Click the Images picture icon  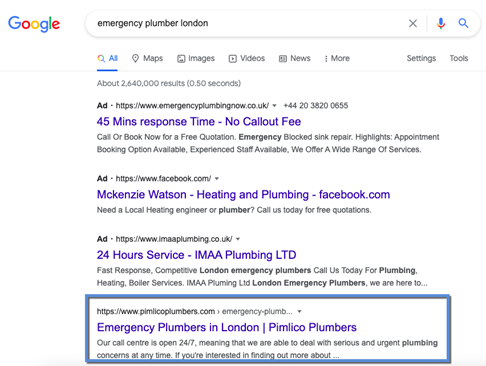[181, 59]
